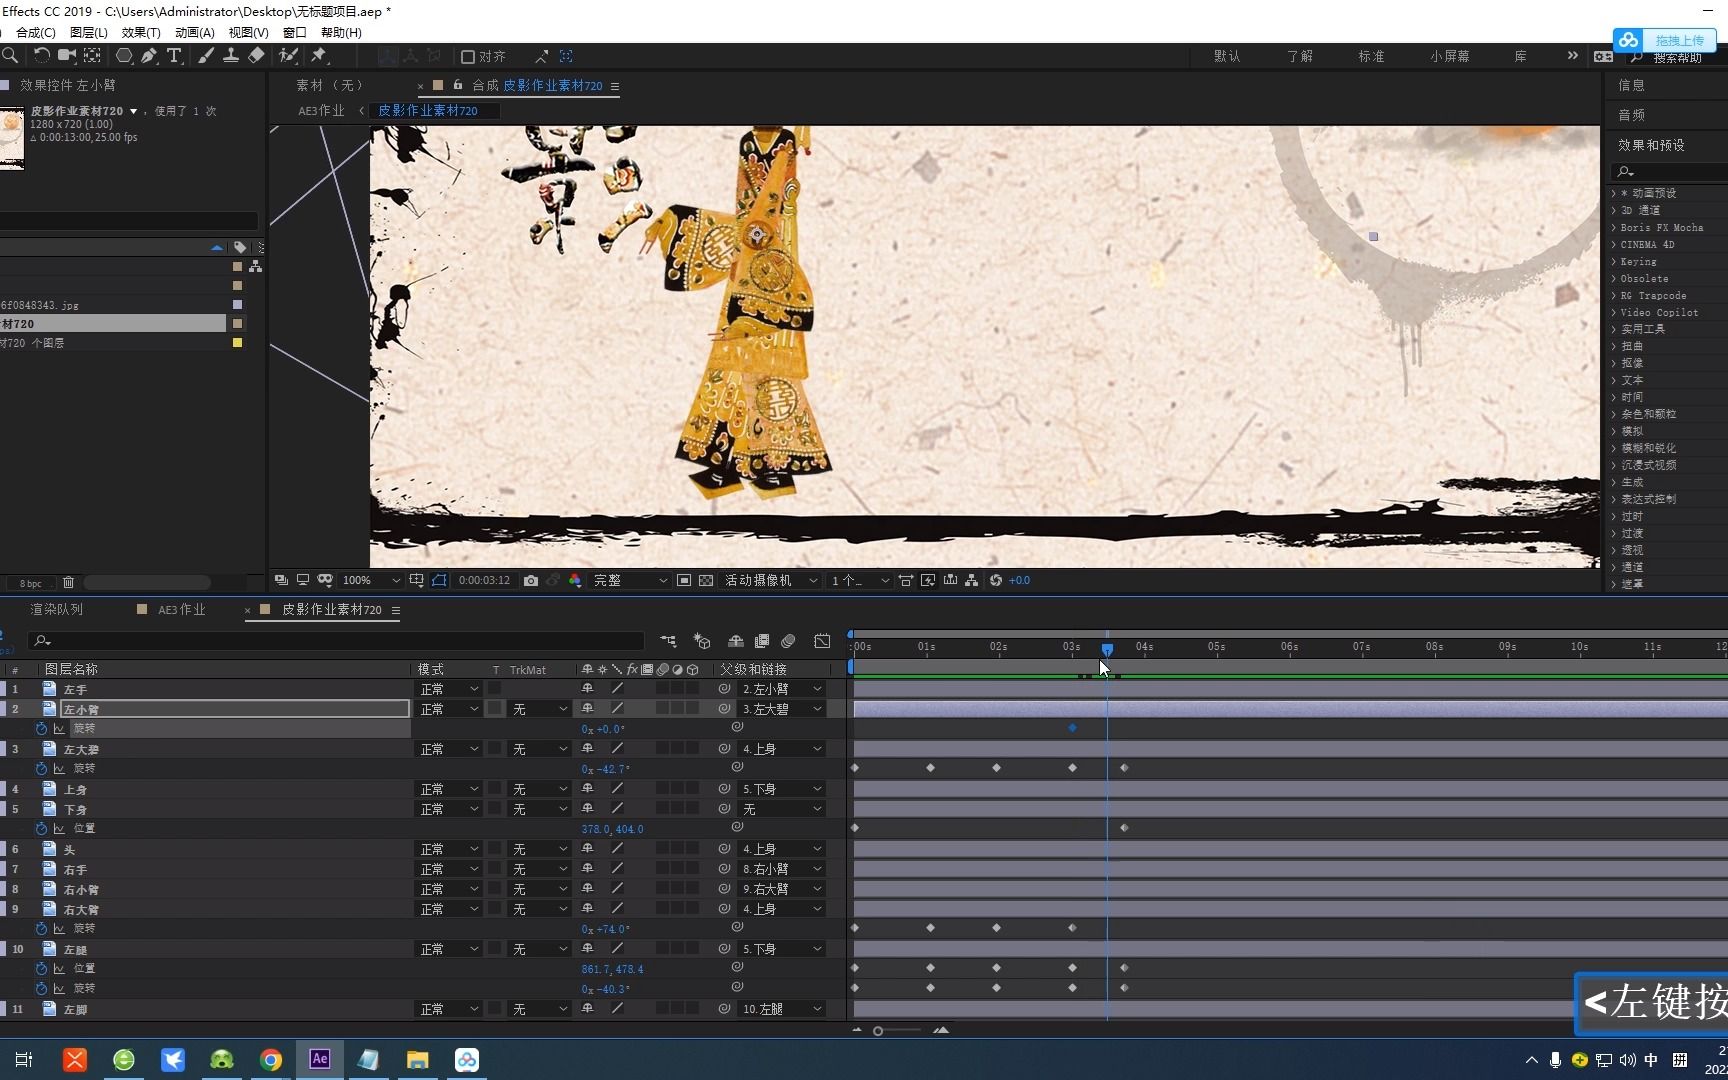
Task: Click the yellow label swatch in project panel
Action: pos(237,343)
